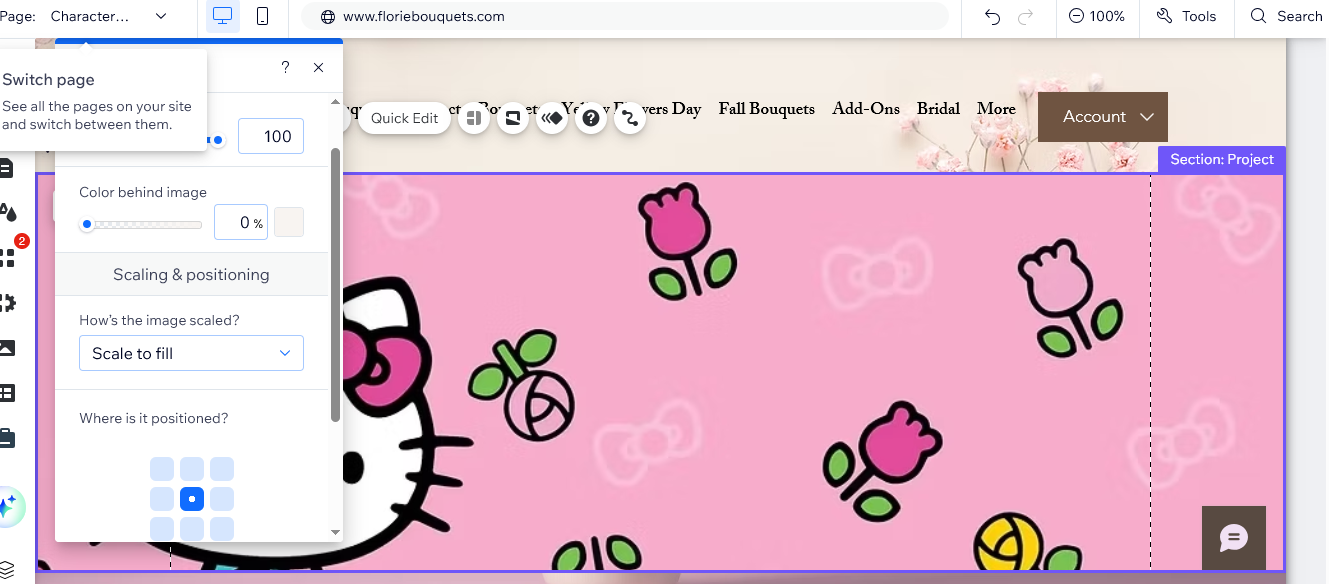This screenshot has width=1329, height=584.
Task: Click the opacity slider handle
Action: click(x=217, y=140)
